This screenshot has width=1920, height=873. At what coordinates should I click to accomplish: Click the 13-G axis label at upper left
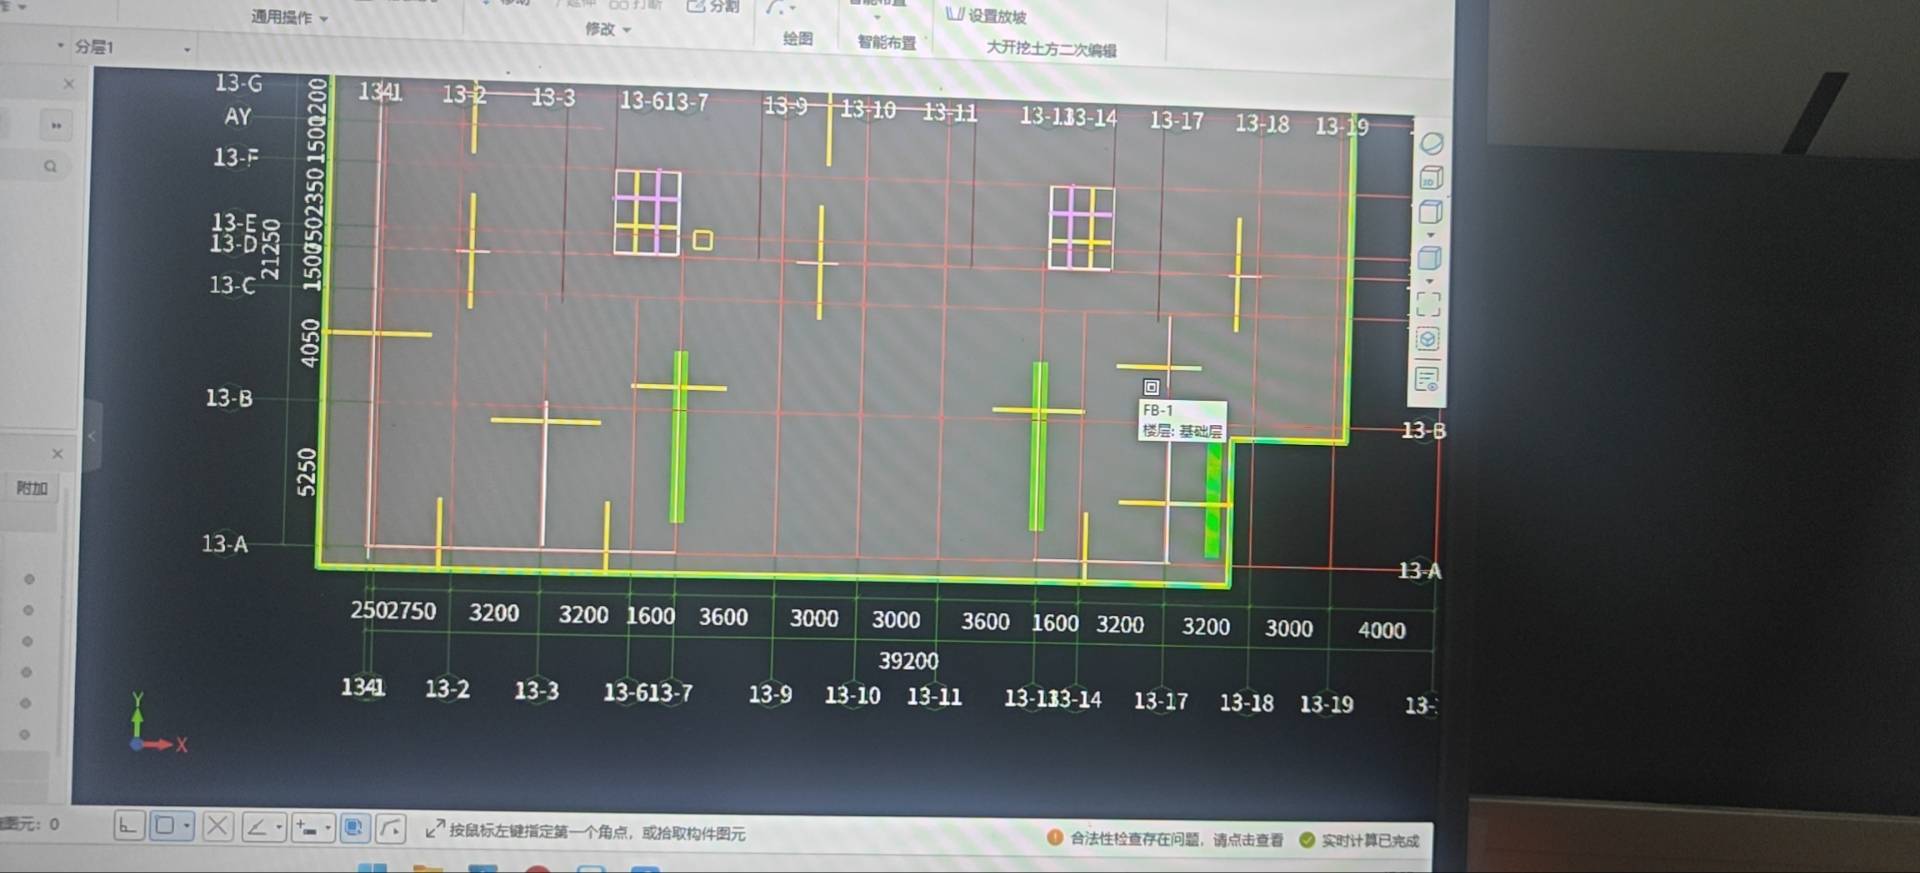pyautogui.click(x=239, y=83)
